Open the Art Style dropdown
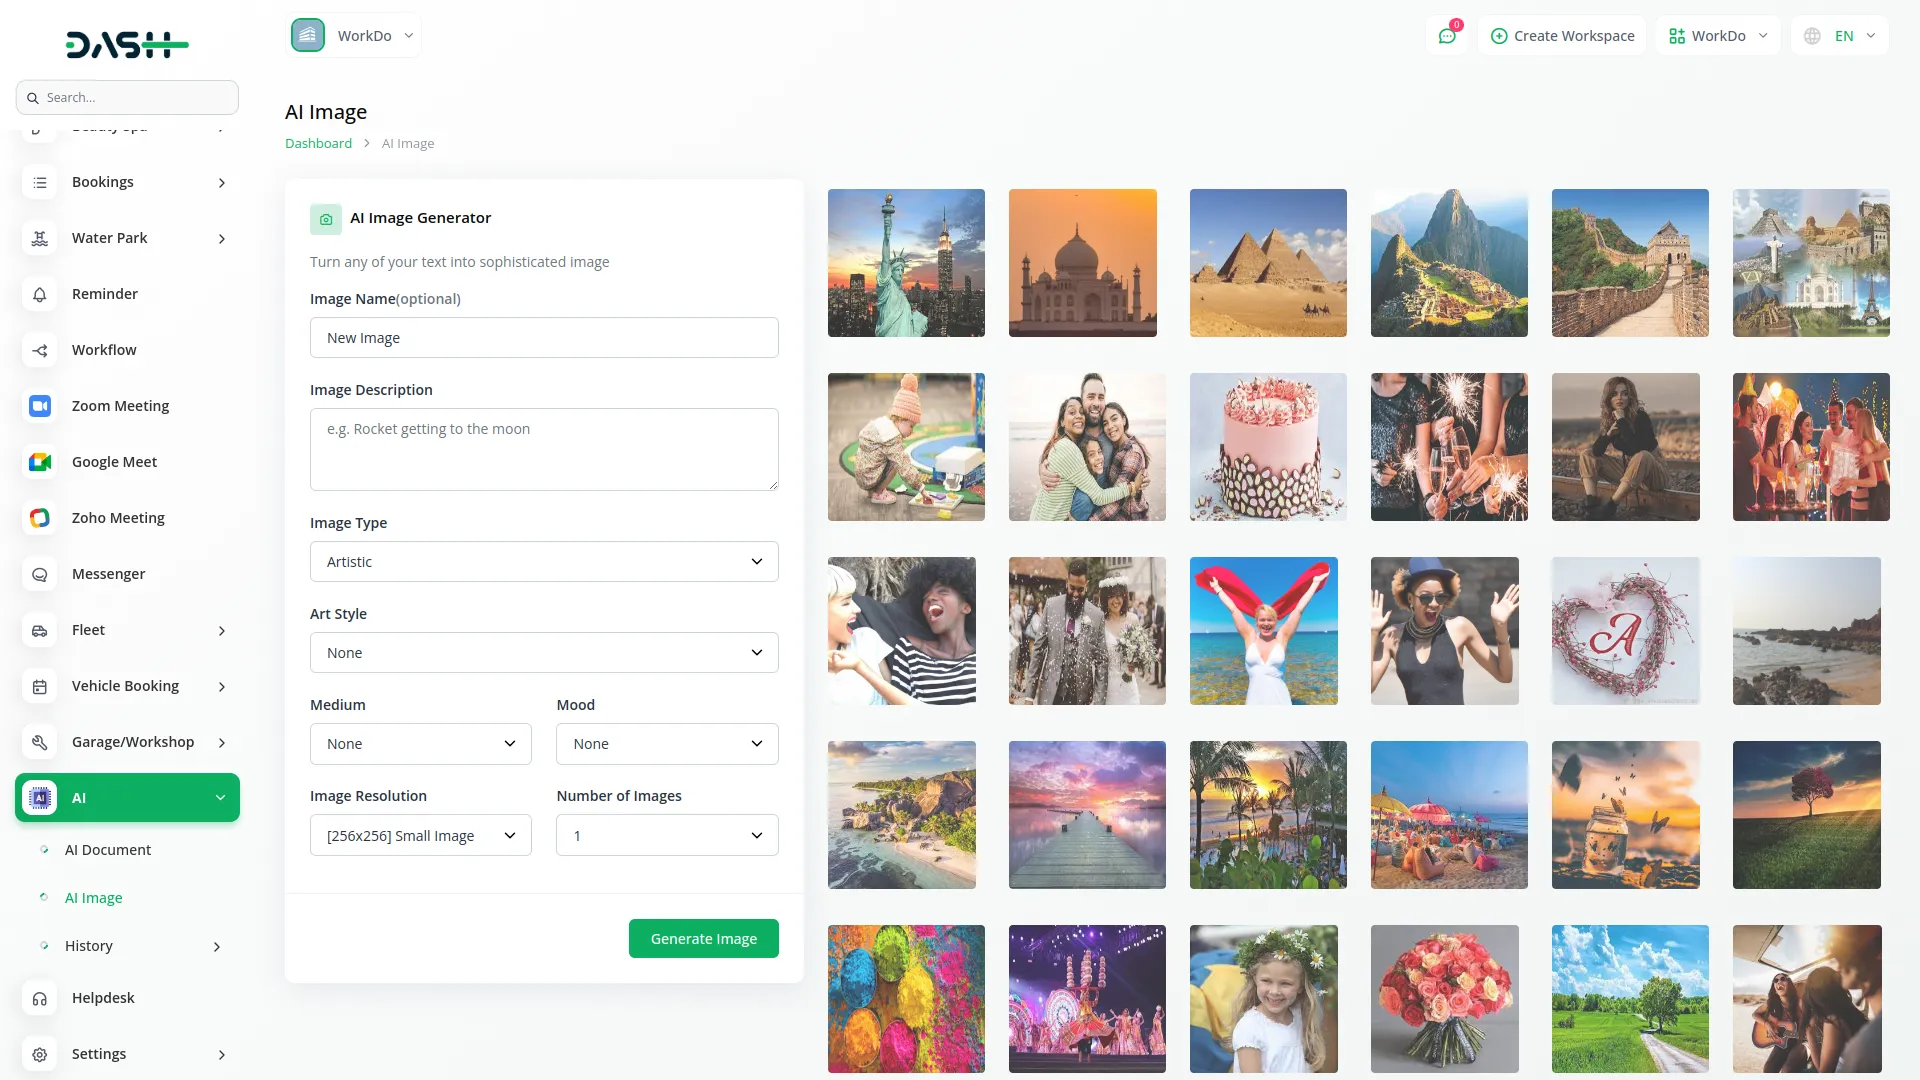 (x=544, y=653)
